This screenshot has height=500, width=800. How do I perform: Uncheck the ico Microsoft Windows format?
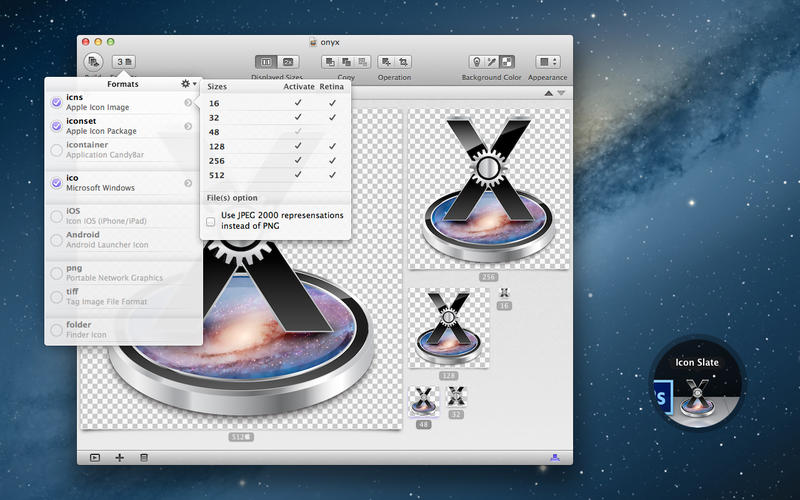coord(56,183)
